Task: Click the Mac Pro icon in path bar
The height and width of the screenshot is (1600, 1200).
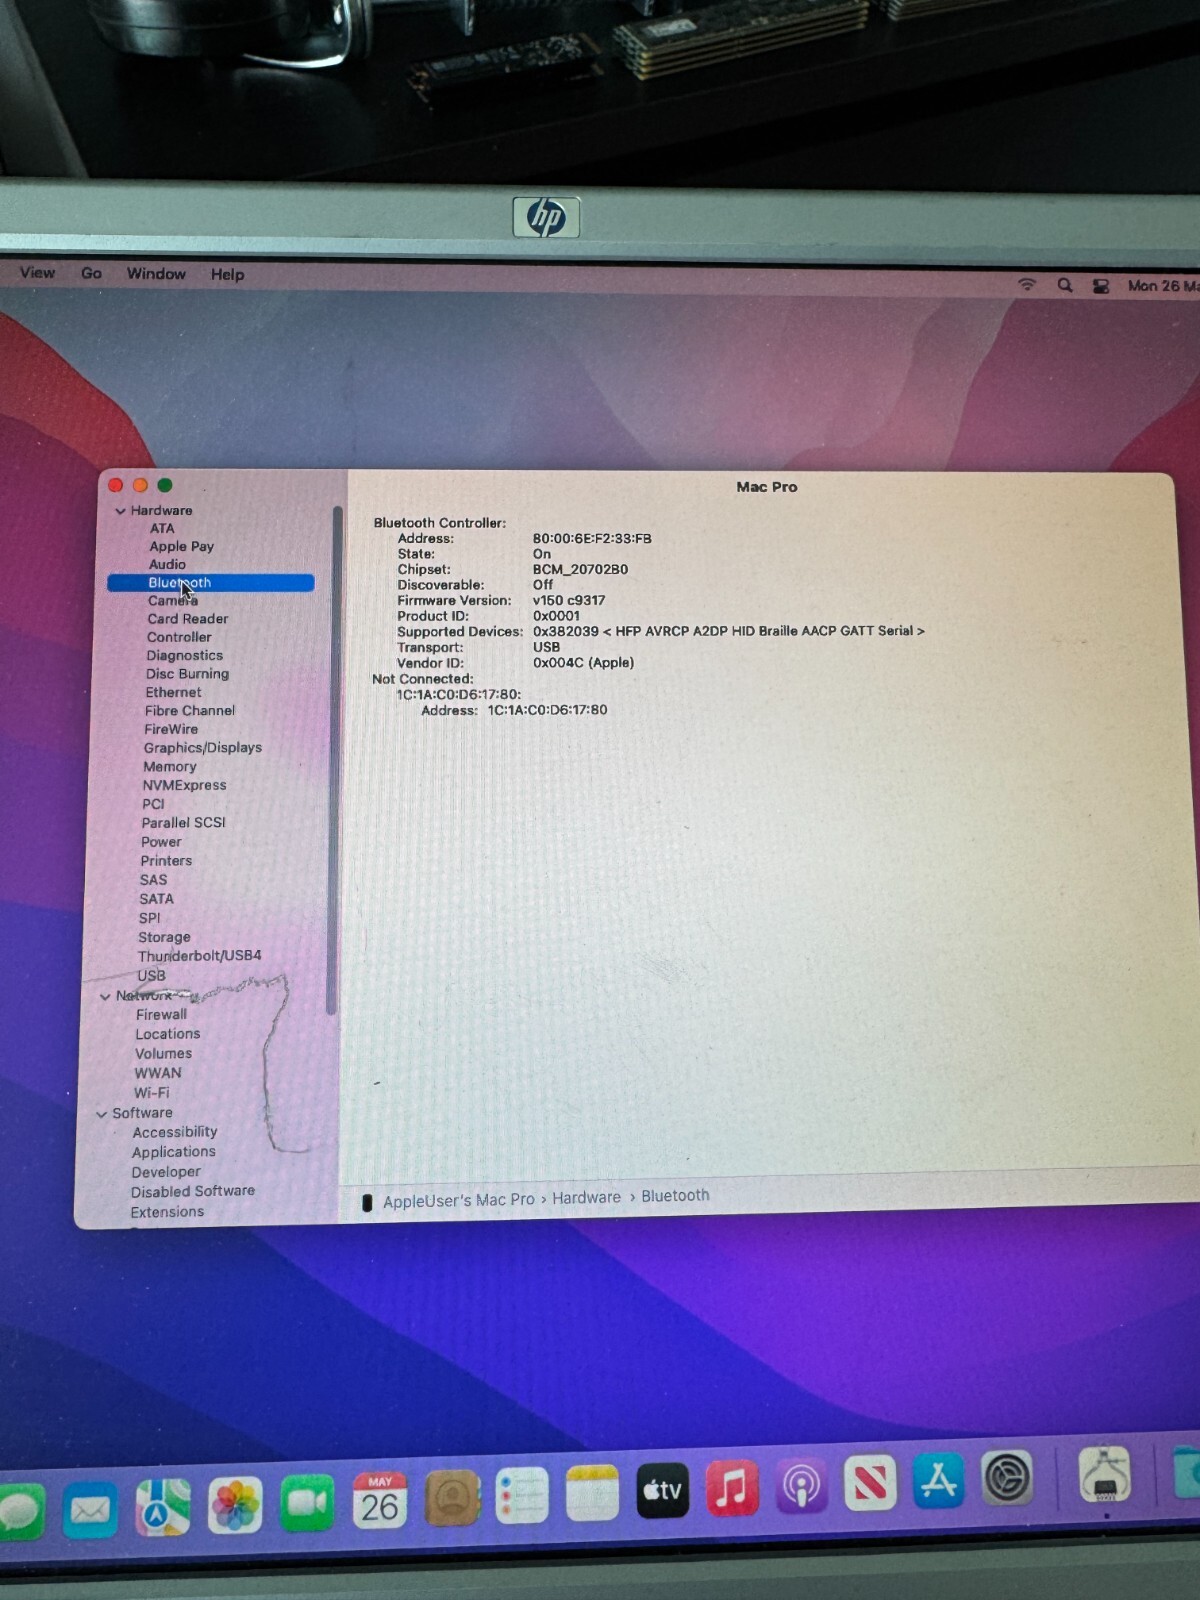Action: (367, 1203)
